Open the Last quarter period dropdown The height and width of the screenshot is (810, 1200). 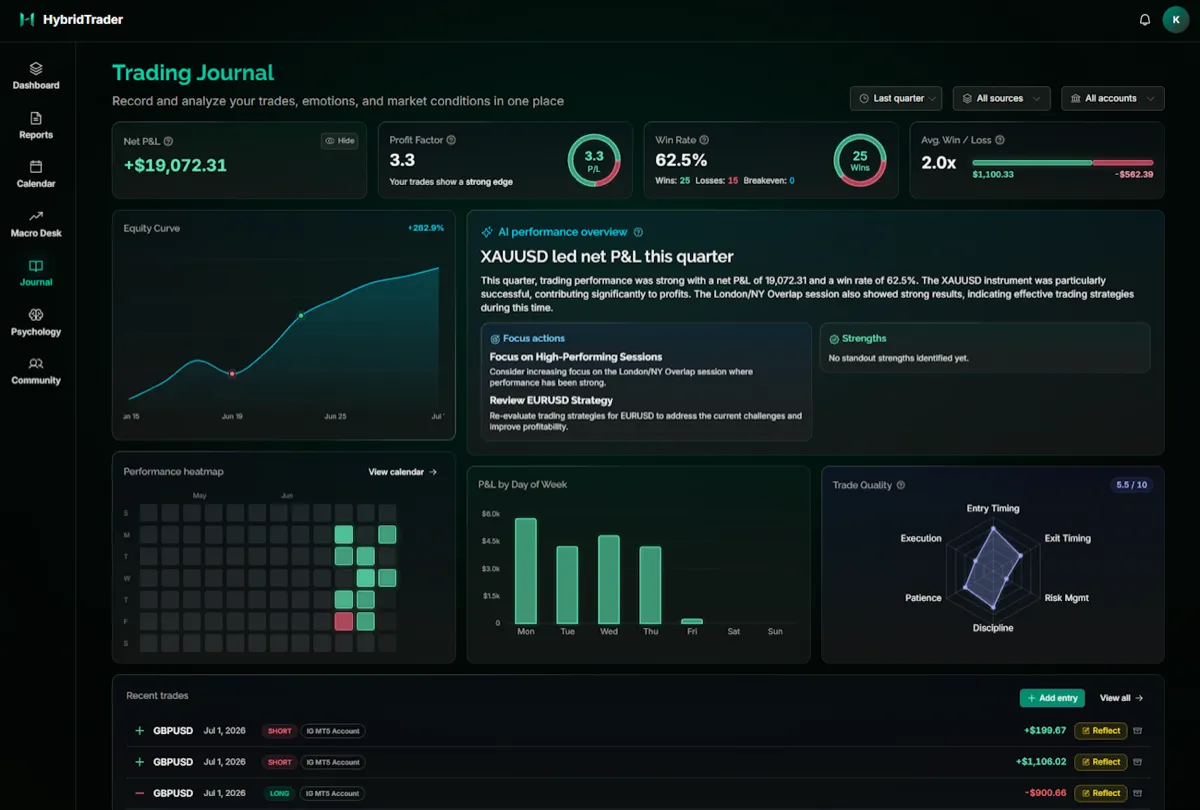(x=897, y=98)
